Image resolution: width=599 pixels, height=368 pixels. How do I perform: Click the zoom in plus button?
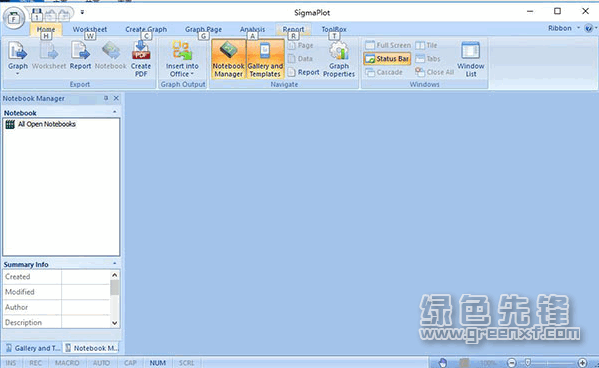[582, 363]
